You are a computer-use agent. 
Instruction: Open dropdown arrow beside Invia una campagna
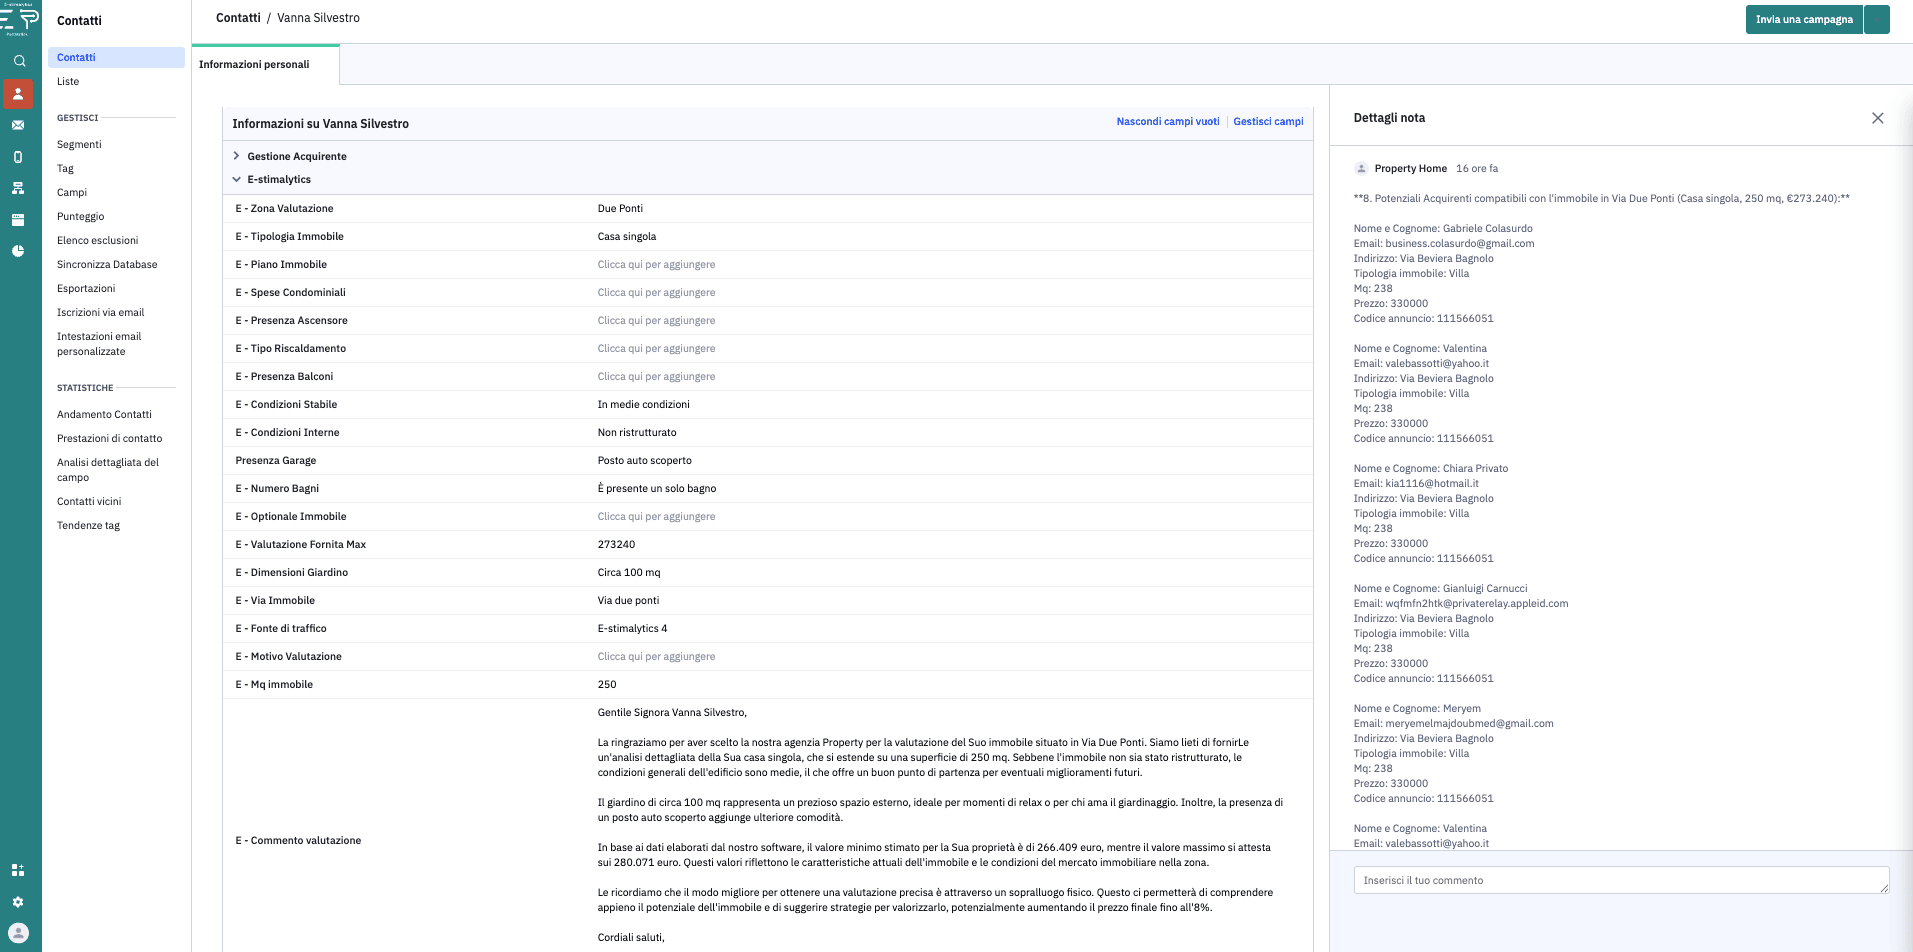(1877, 19)
